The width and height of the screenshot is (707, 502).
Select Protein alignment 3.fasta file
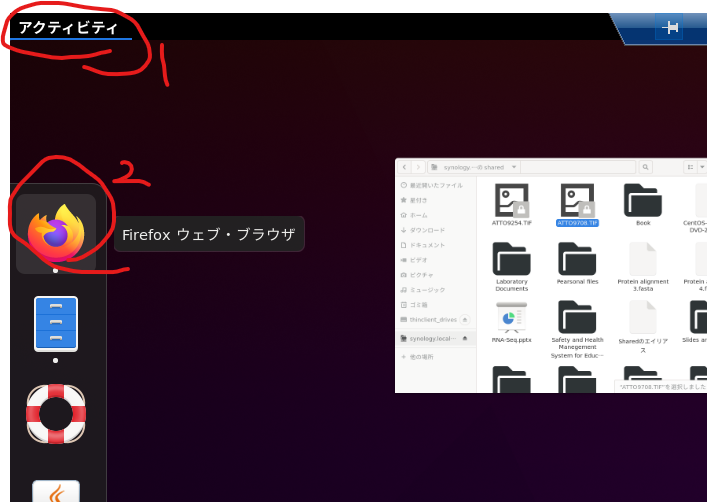click(643, 267)
